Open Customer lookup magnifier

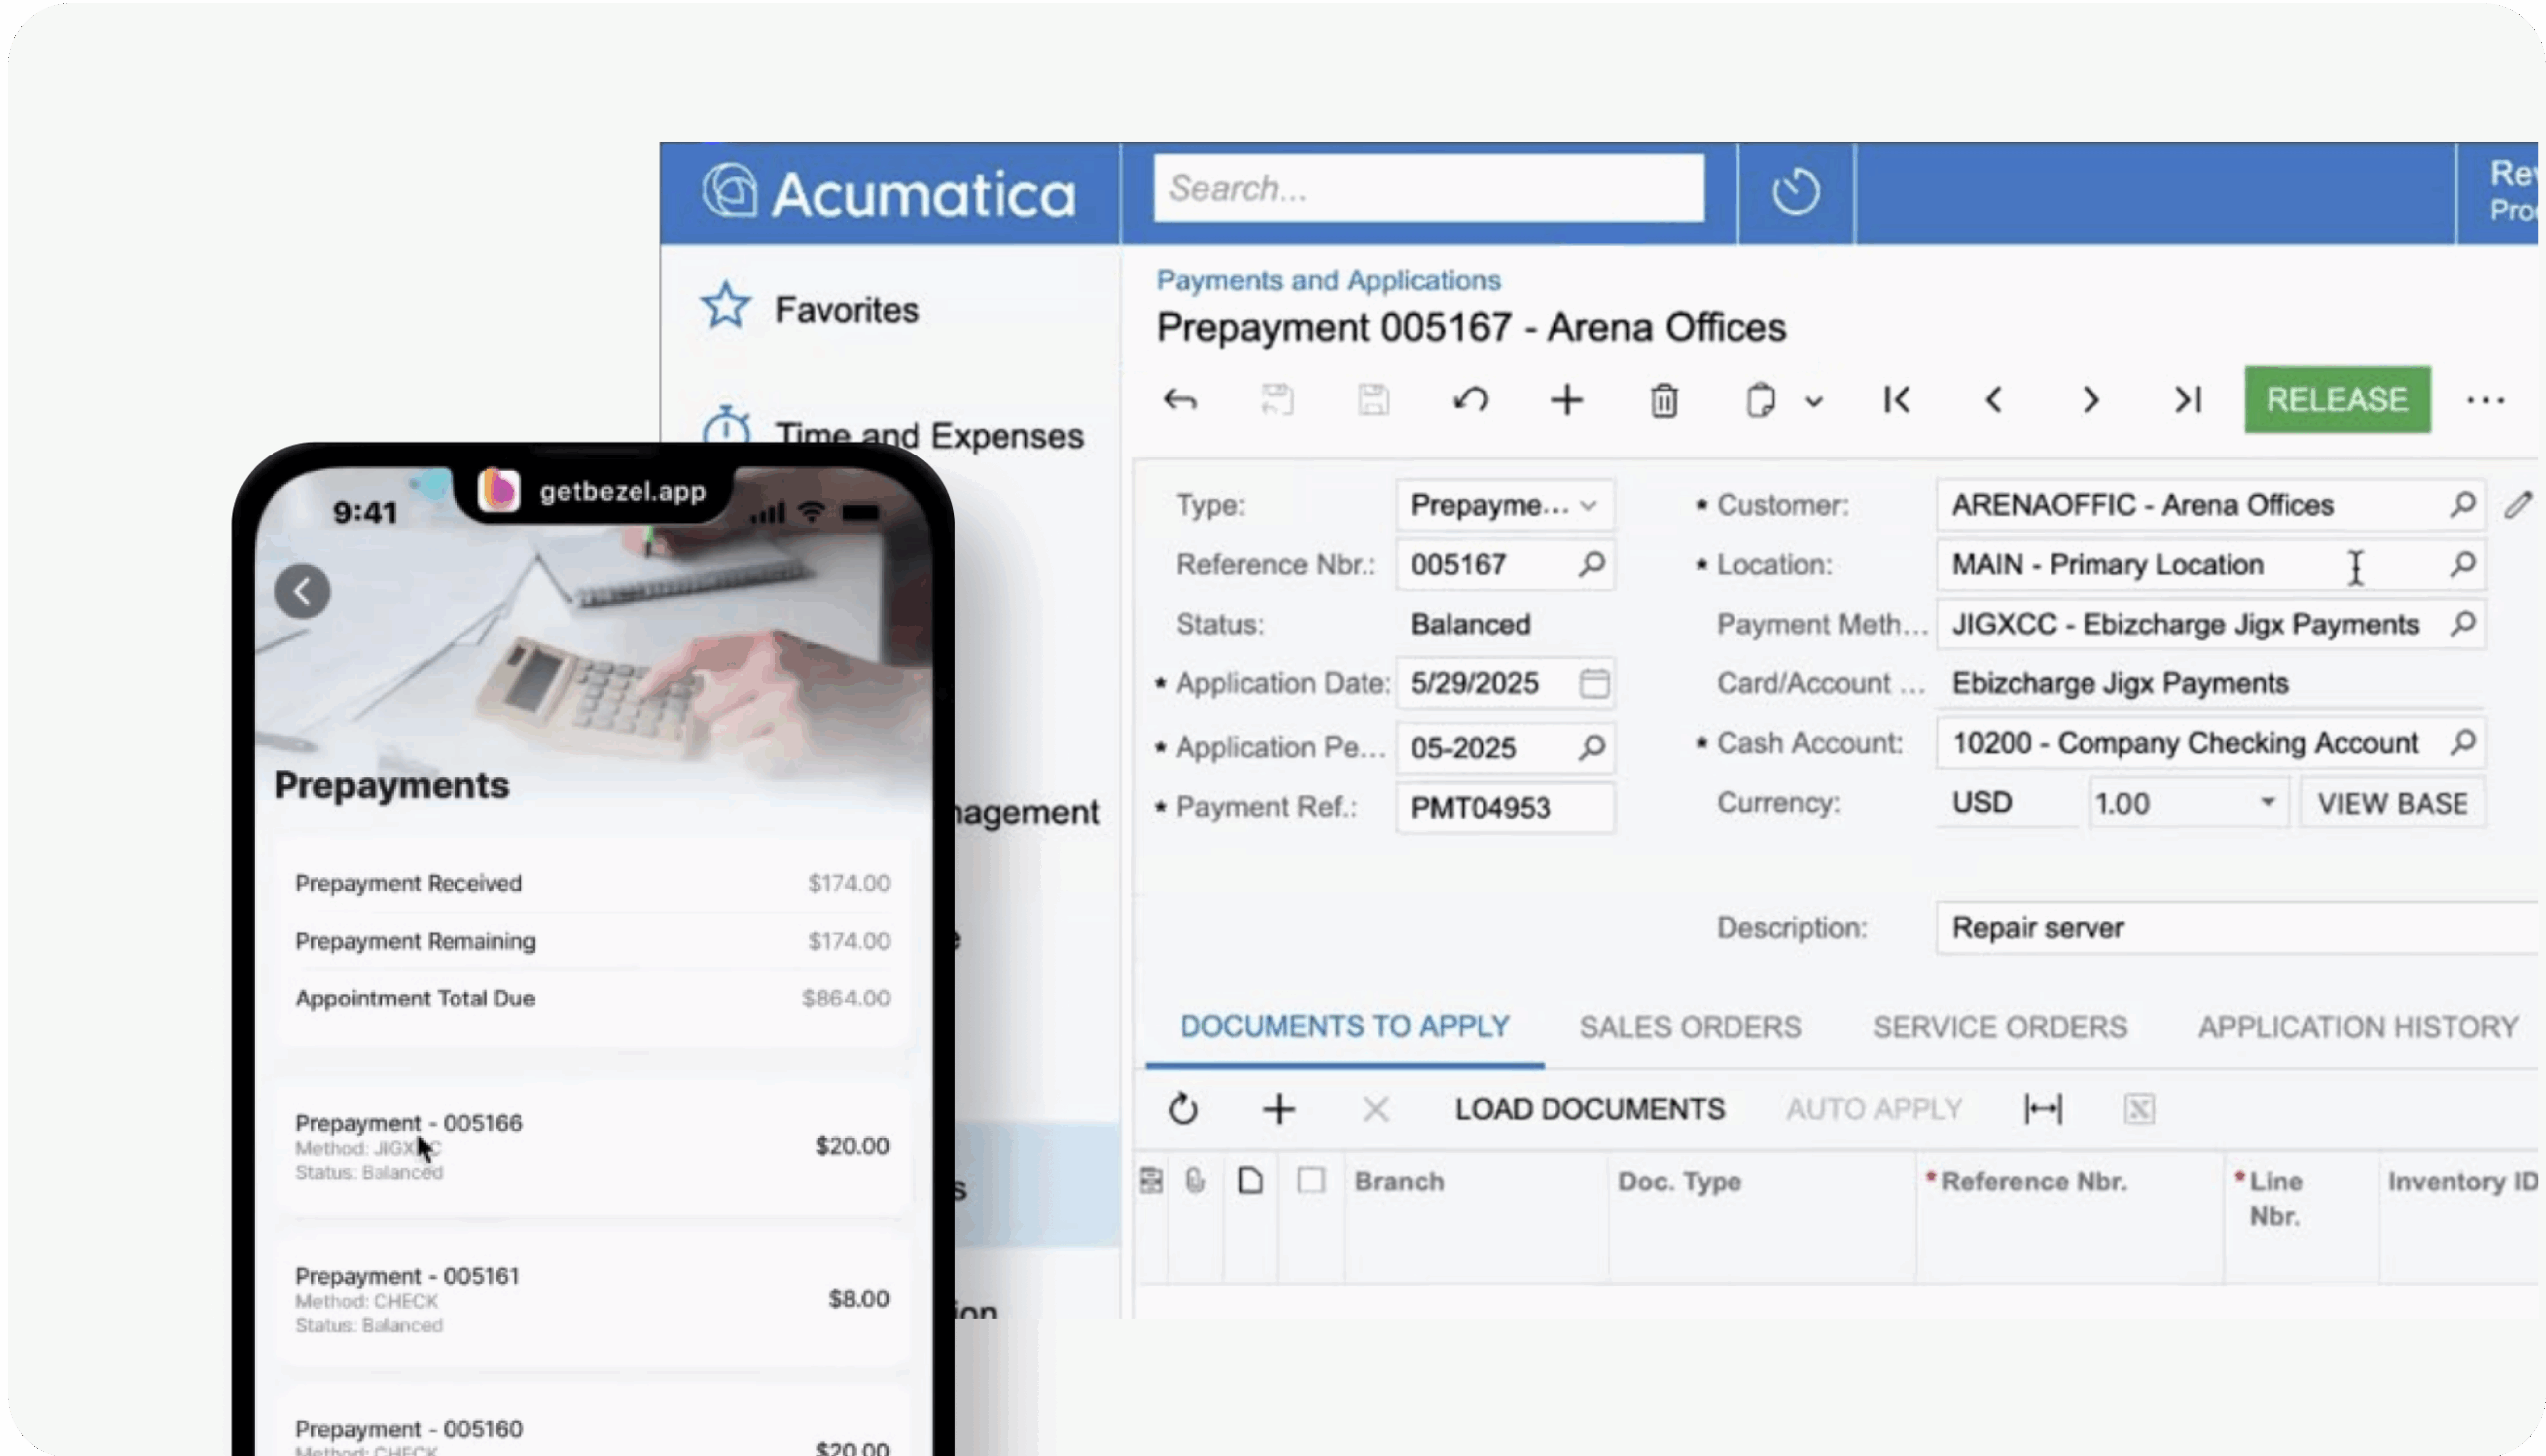point(2462,504)
